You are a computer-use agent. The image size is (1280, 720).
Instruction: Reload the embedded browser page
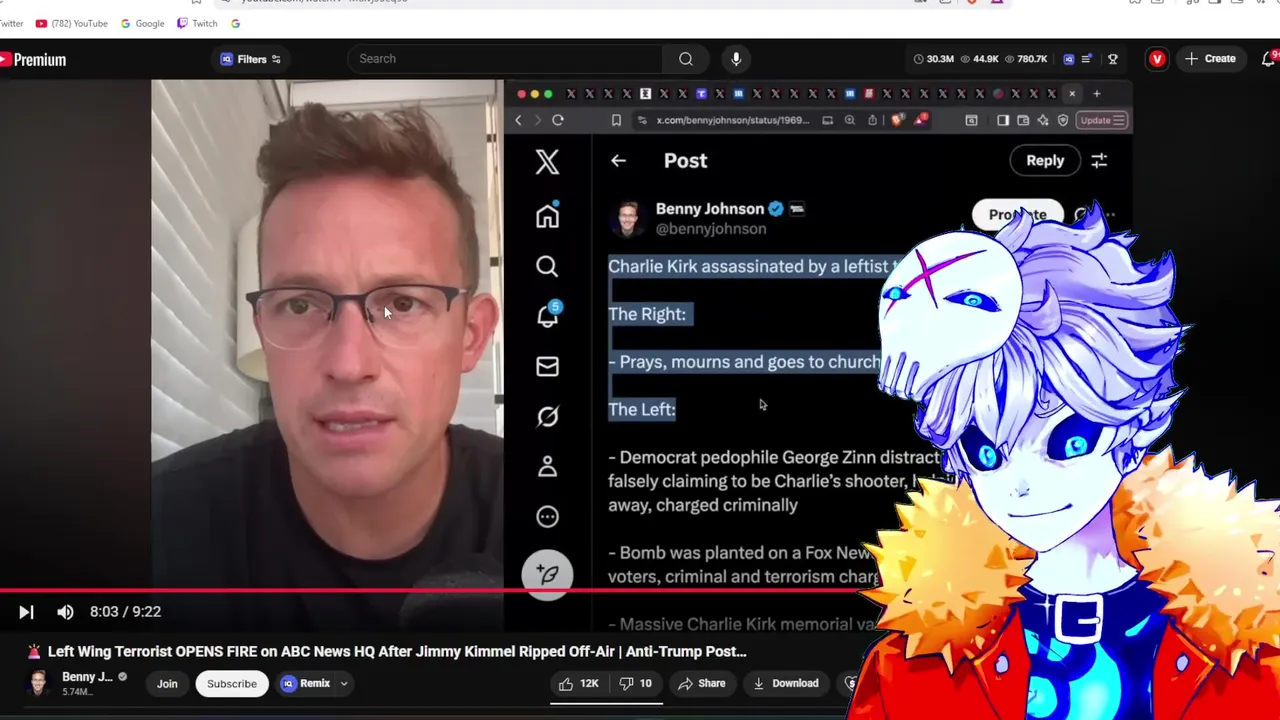click(558, 120)
